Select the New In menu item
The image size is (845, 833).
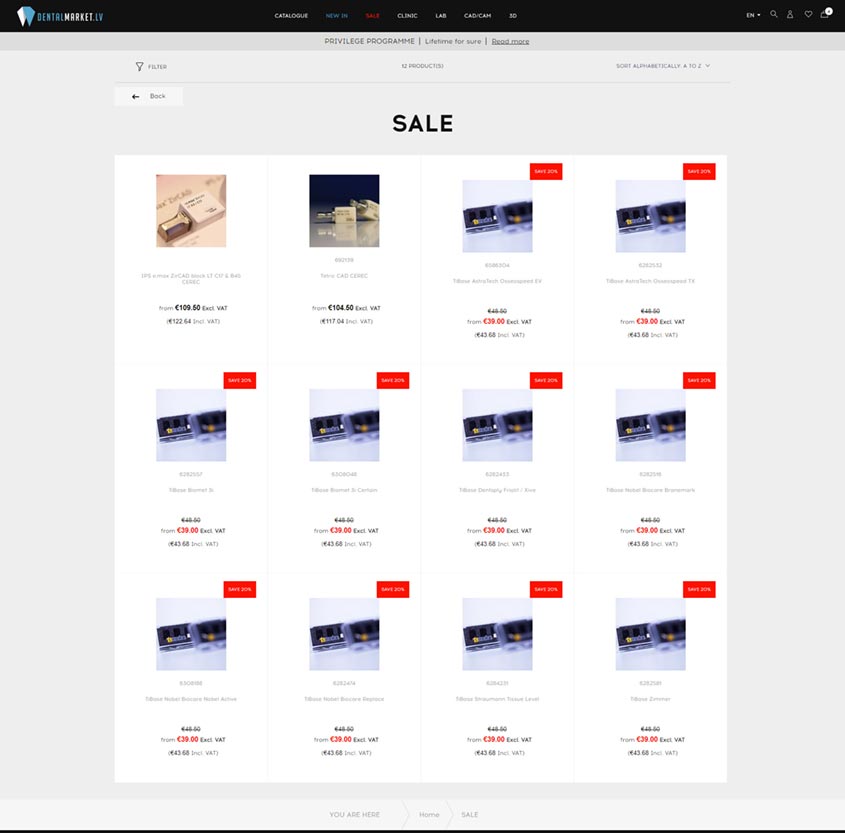(x=336, y=16)
